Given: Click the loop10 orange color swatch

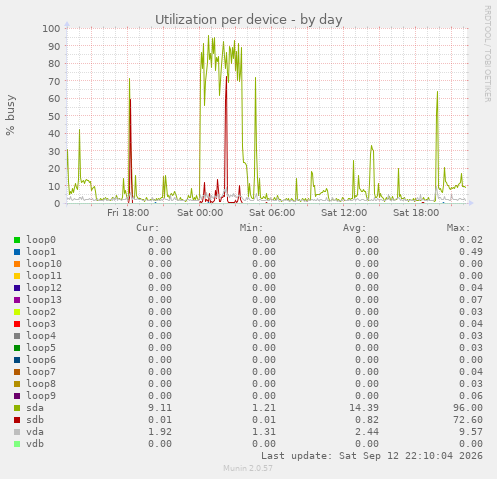Looking at the screenshot, I should pos(17,264).
